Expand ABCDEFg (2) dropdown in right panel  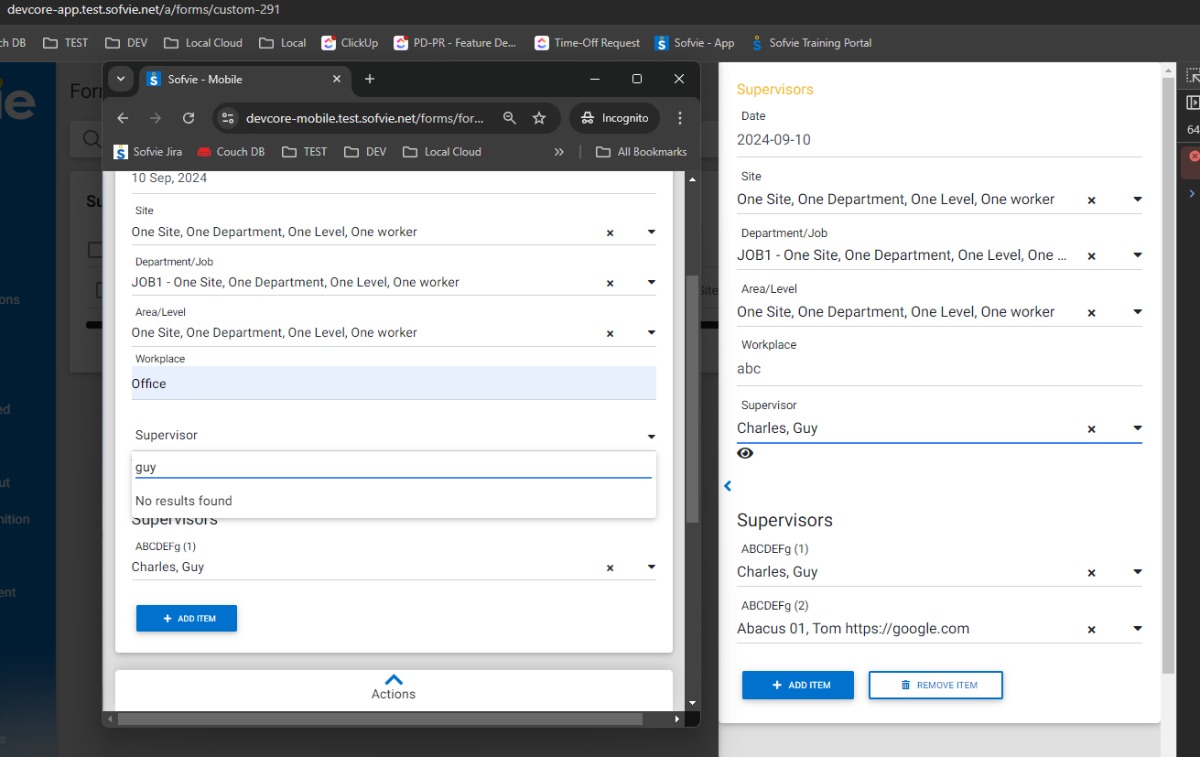coord(1137,629)
